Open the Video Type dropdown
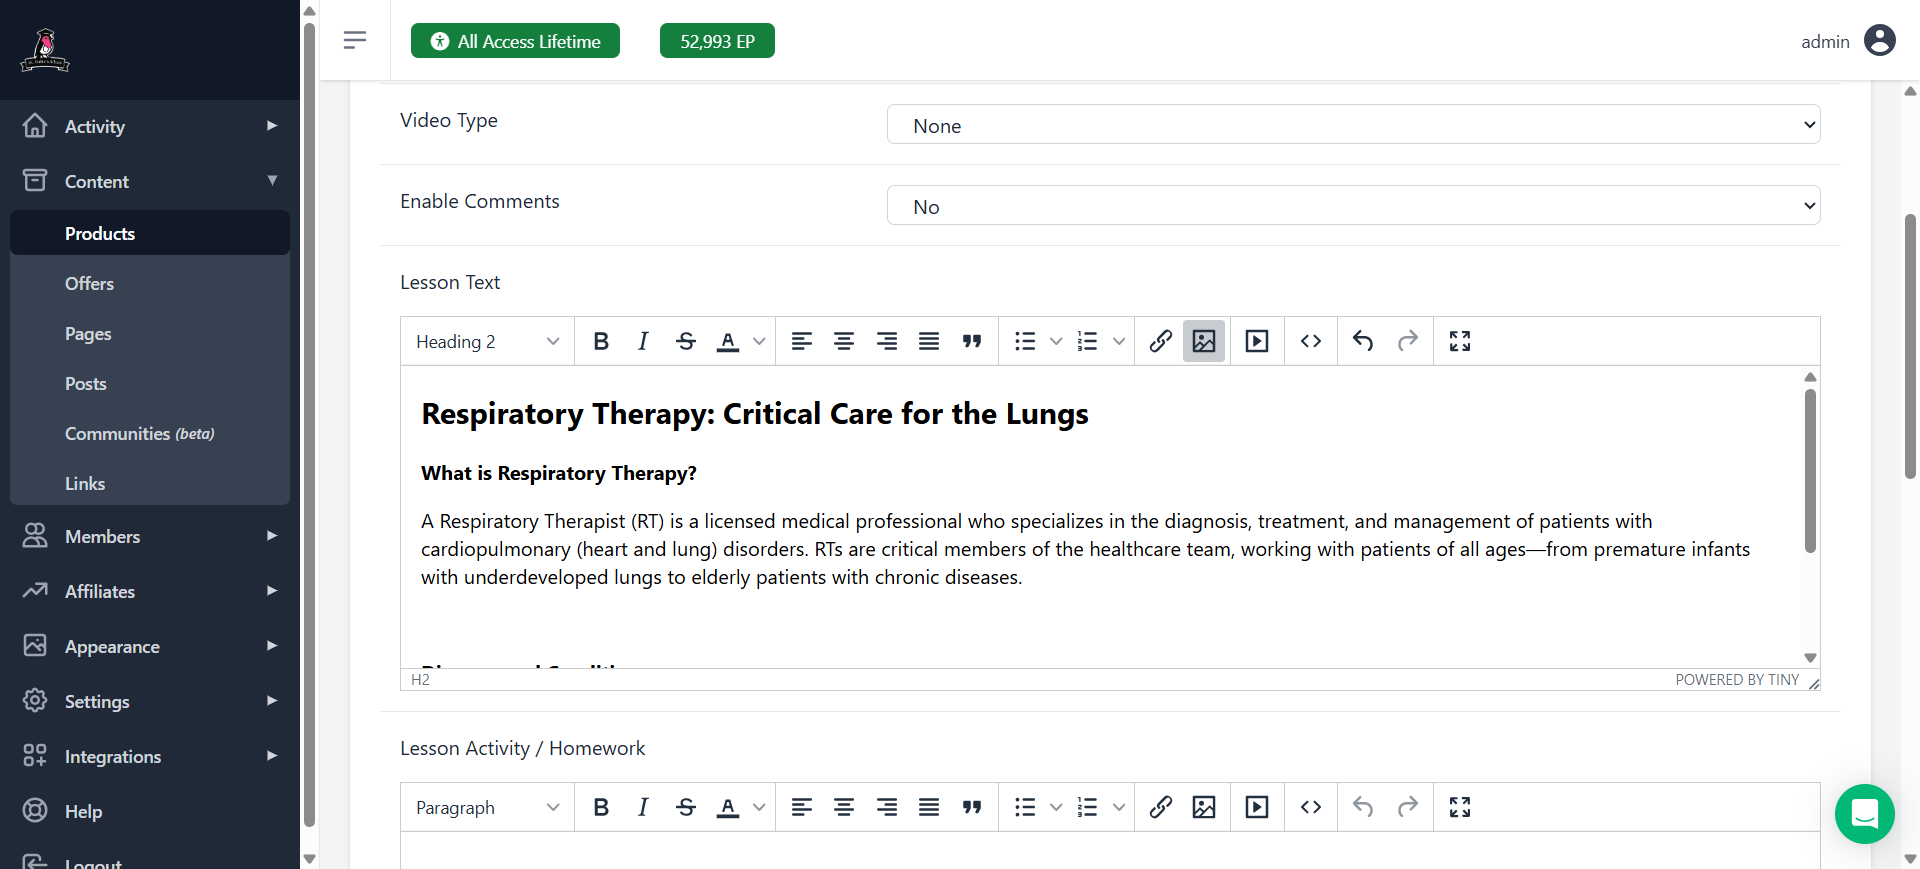Viewport: 1920px width, 869px height. point(1353,125)
